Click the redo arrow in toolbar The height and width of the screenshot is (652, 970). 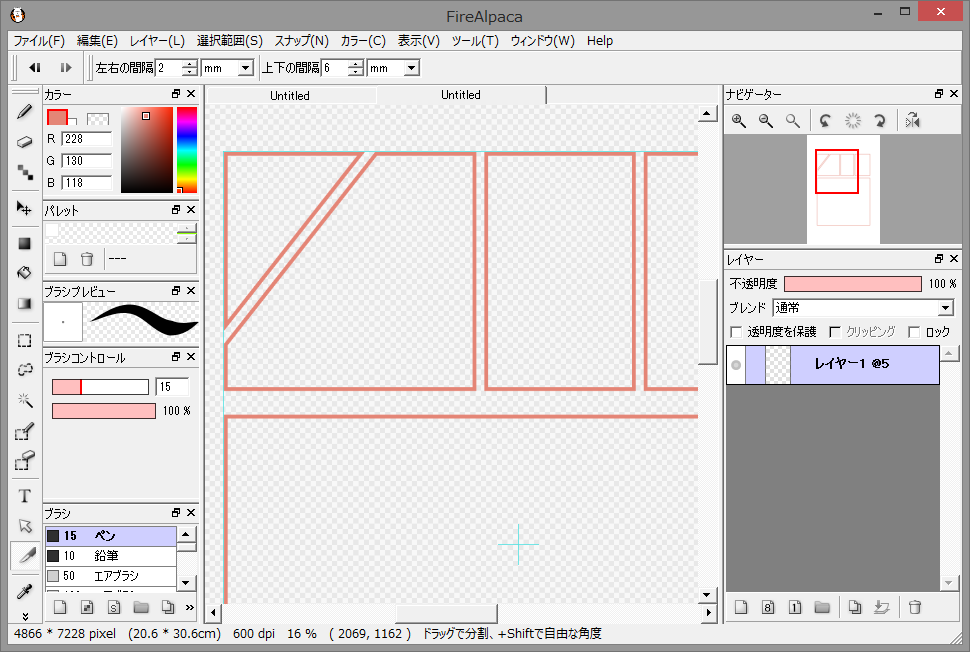click(x=66, y=67)
